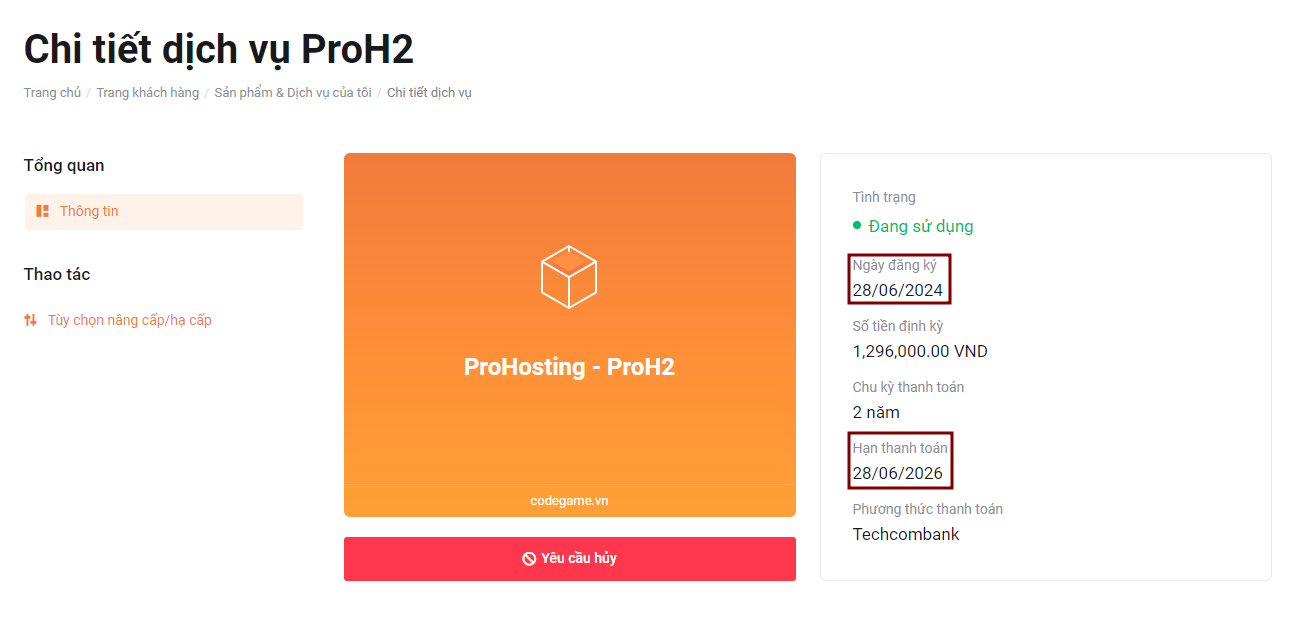This screenshot has height=623, width=1306.
Task: Click the ProHosting cube icon
Action: pos(569,276)
